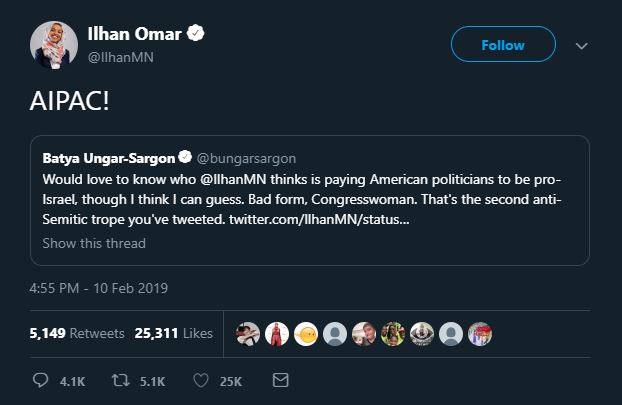This screenshot has width=622, height=405.
Task: Click the last liker avatar in row
Action: point(480,333)
